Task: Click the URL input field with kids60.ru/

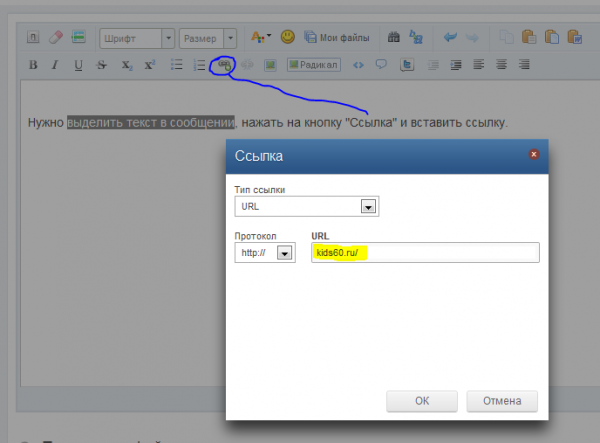Action: click(425, 253)
